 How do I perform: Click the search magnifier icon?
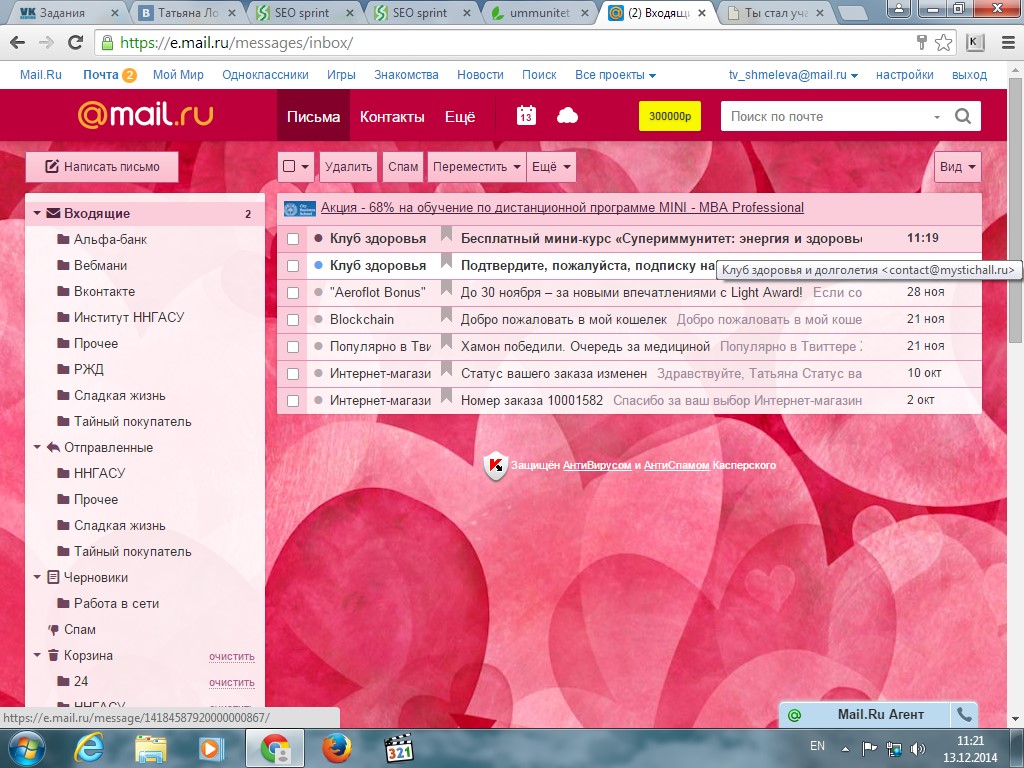(963, 116)
